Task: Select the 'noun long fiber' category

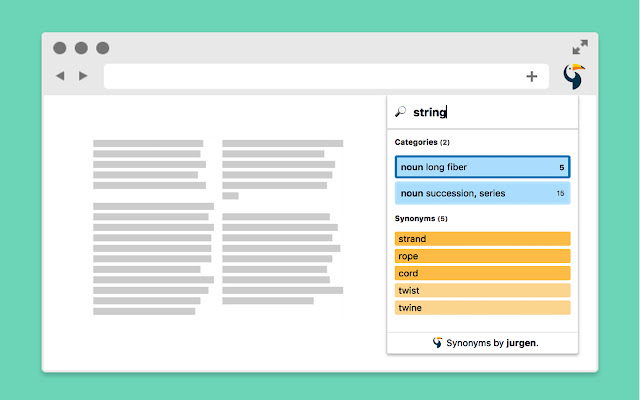Action: [x=482, y=167]
